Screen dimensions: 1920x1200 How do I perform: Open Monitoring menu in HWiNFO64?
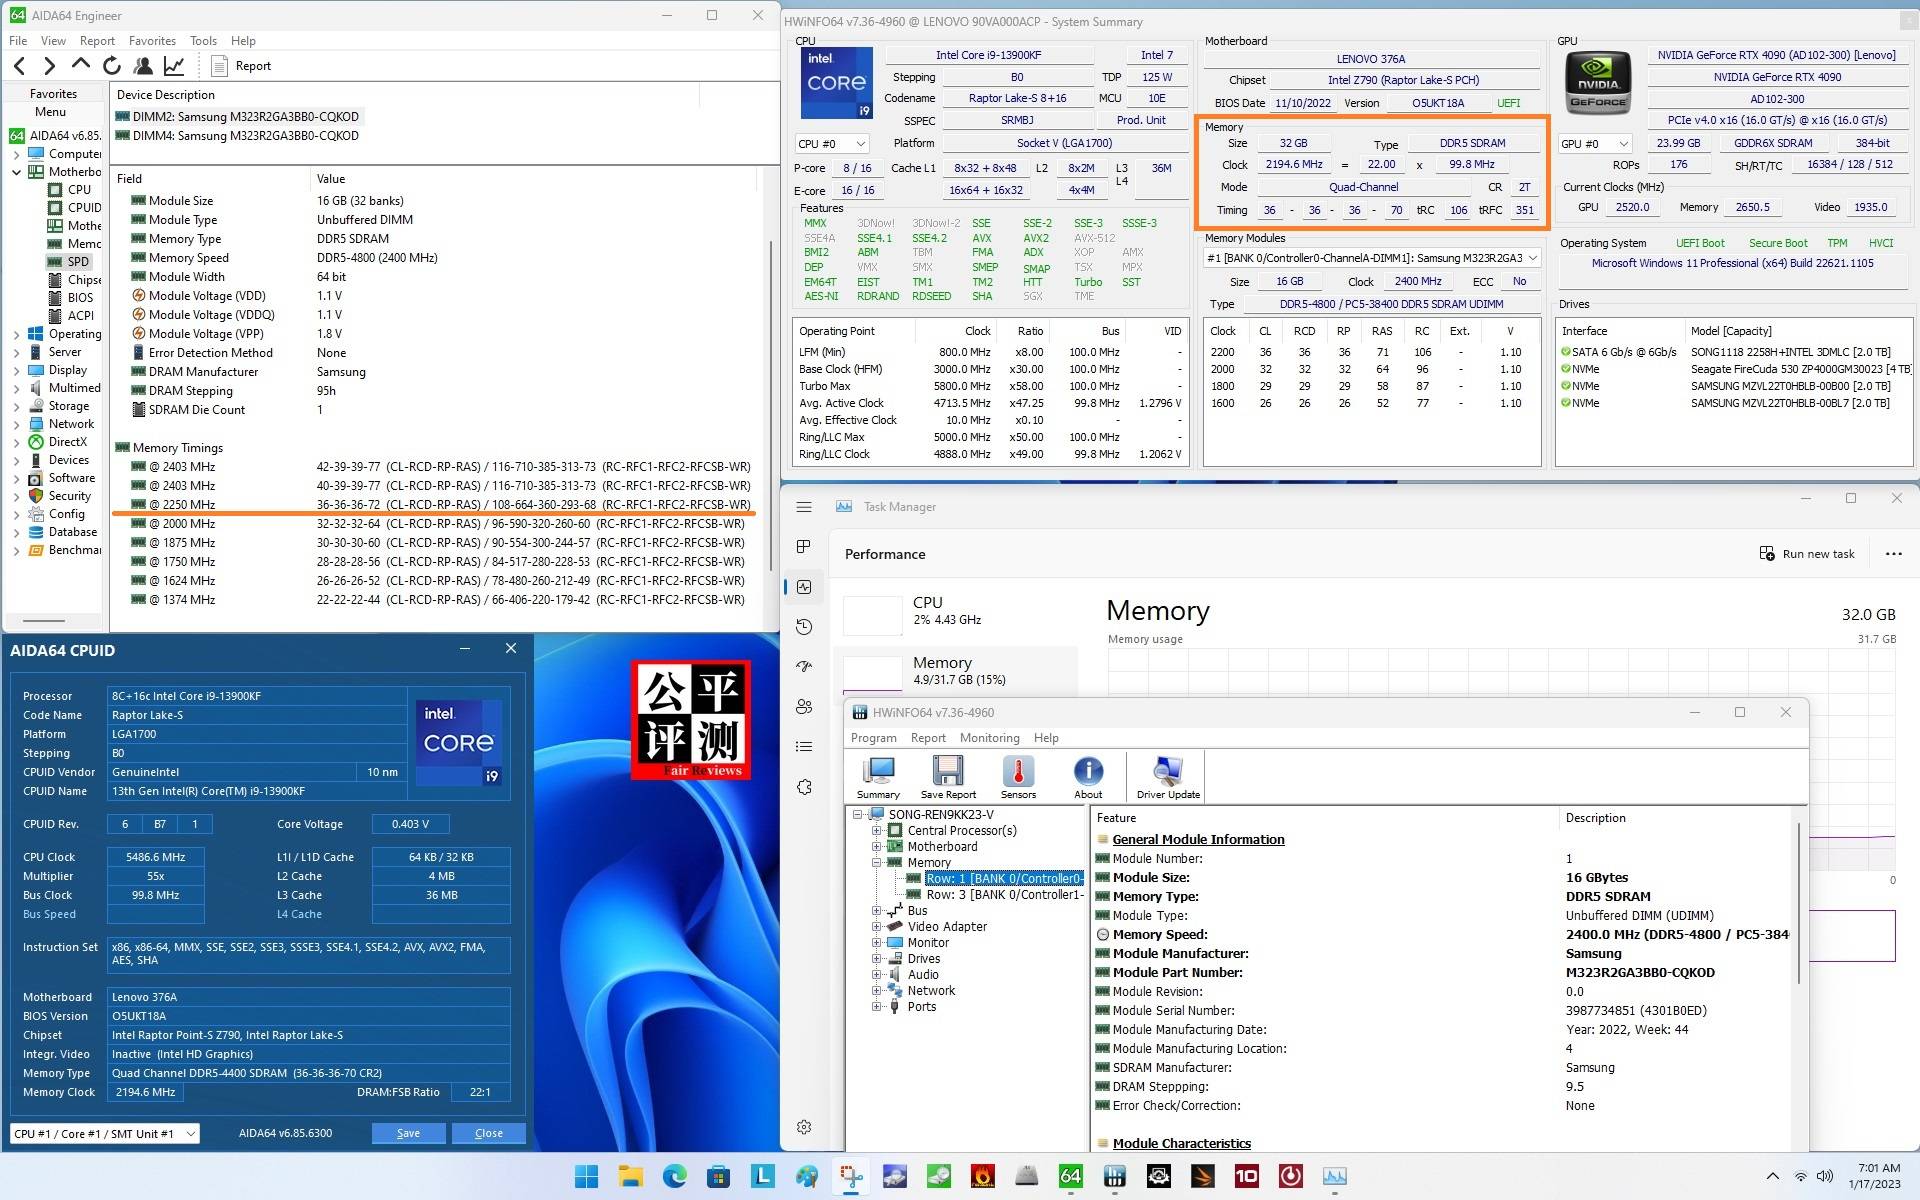[x=989, y=738]
